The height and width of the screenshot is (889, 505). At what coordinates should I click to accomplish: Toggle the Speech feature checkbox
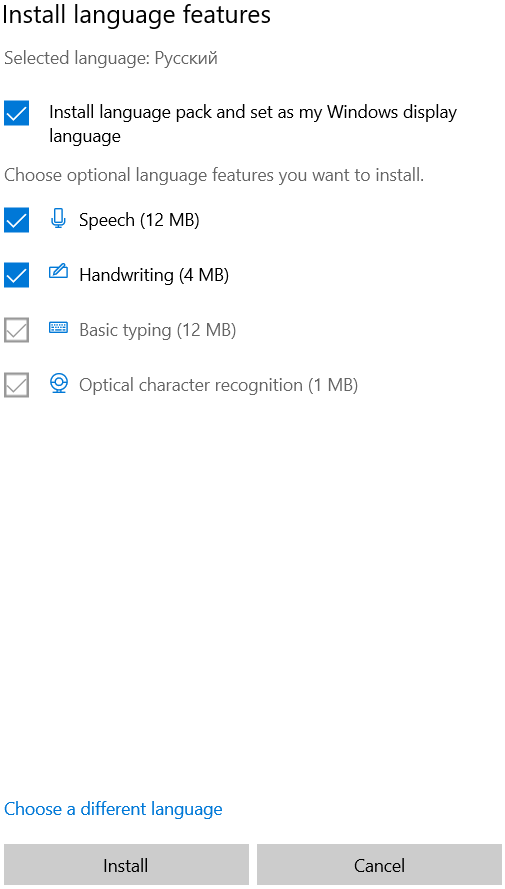[x=16, y=219]
